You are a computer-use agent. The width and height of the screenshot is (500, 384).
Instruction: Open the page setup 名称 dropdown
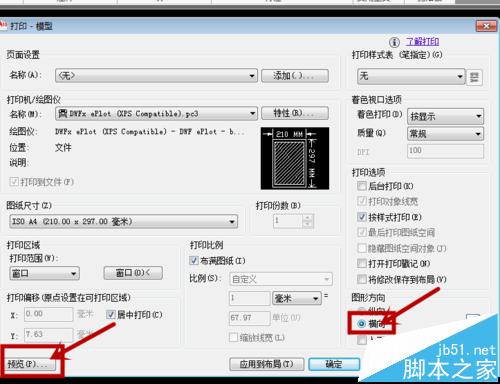pos(156,76)
